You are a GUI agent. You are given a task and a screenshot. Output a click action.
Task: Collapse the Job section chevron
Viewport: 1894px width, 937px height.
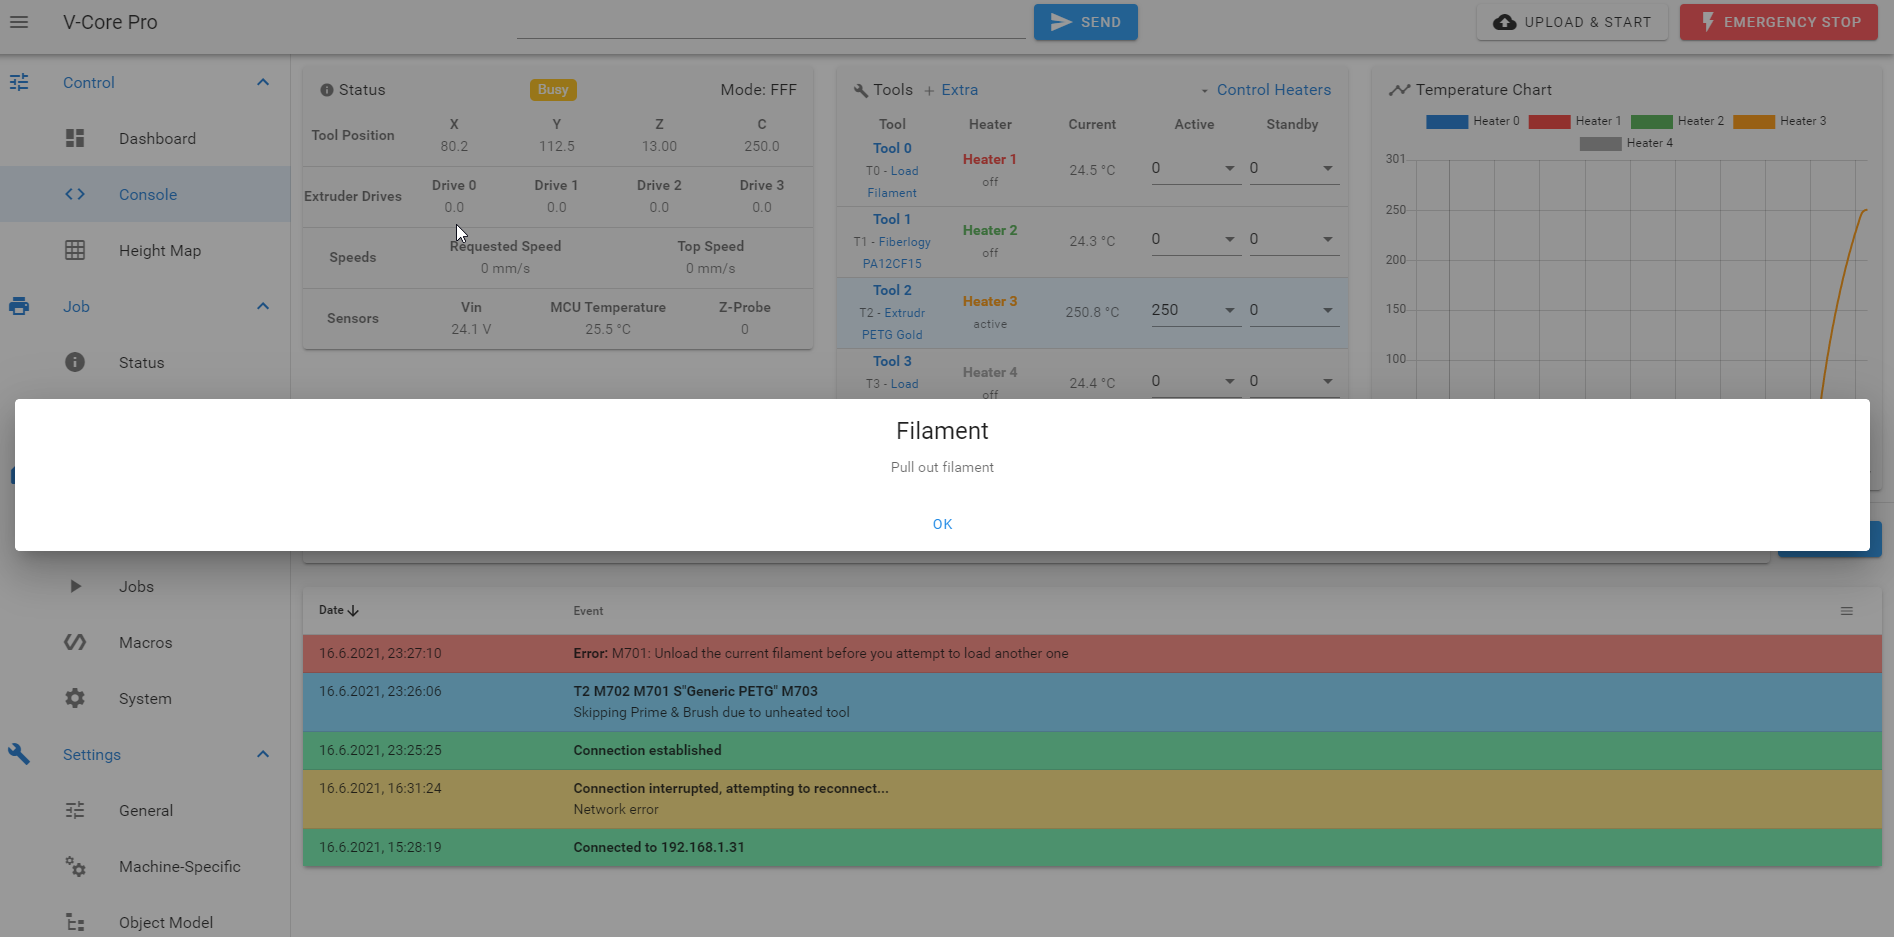coord(263,306)
